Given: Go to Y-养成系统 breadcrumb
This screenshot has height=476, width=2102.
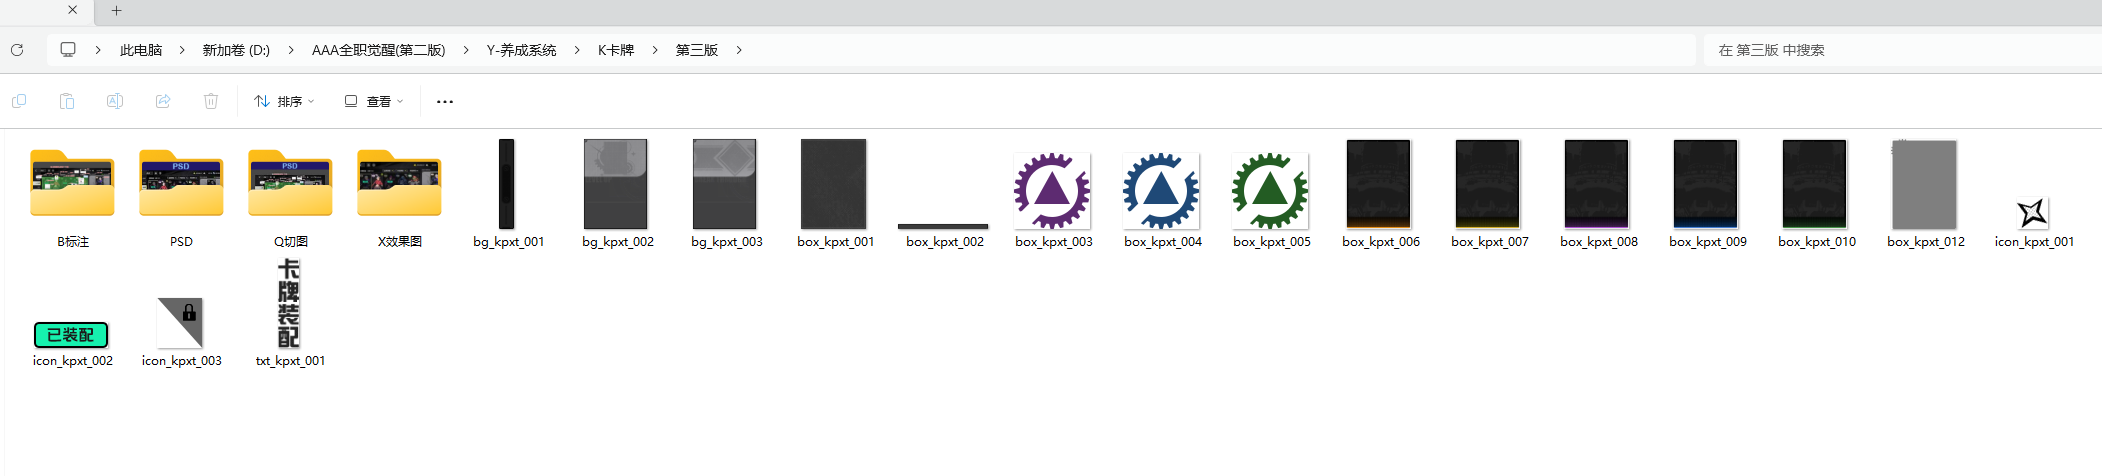Looking at the screenshot, I should click(x=521, y=50).
